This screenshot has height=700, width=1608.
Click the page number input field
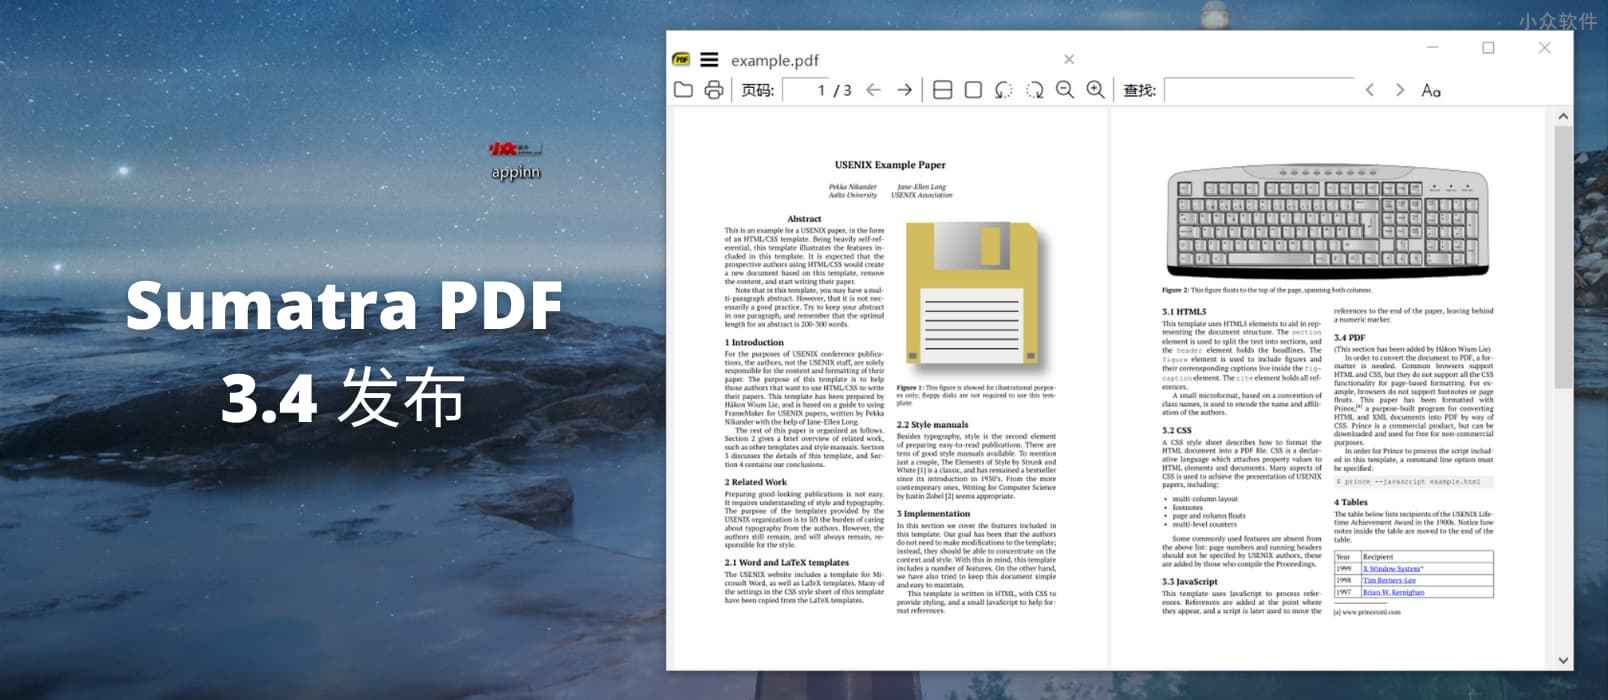click(806, 90)
